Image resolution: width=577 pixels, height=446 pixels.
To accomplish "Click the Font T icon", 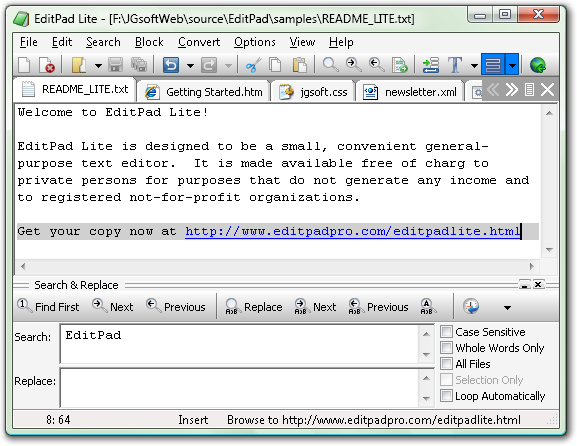I will [455, 65].
